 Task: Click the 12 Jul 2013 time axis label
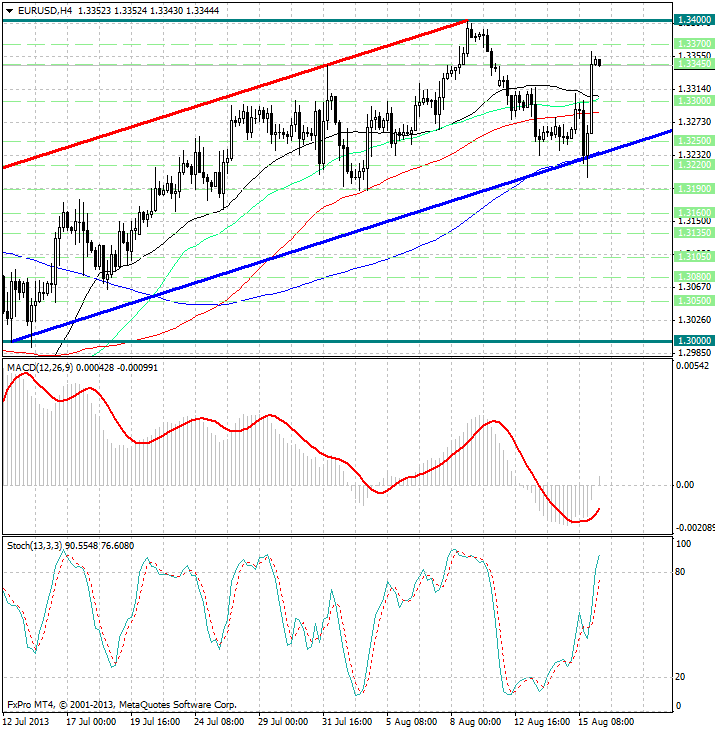(x=26, y=722)
